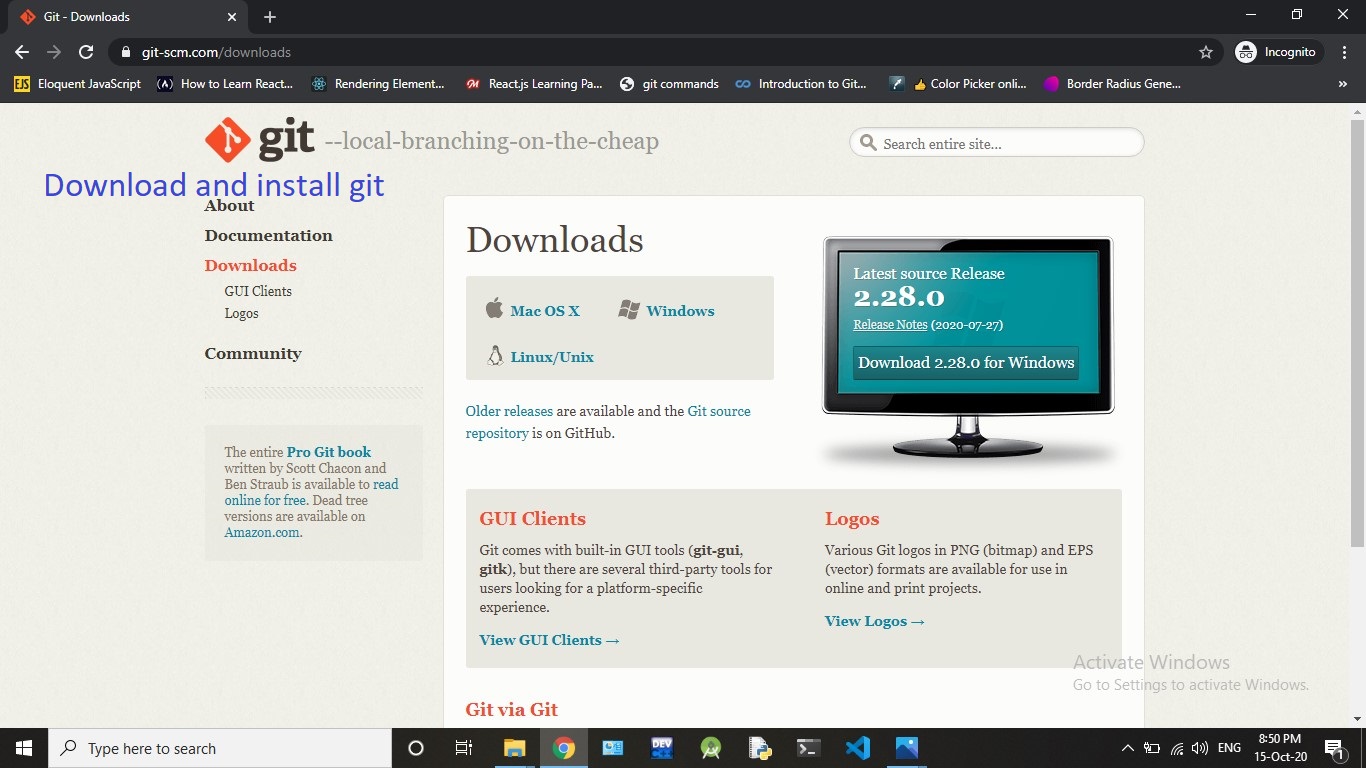Open the Wi-Fi network tray icon
The height and width of the screenshot is (768, 1366).
click(x=1176, y=748)
